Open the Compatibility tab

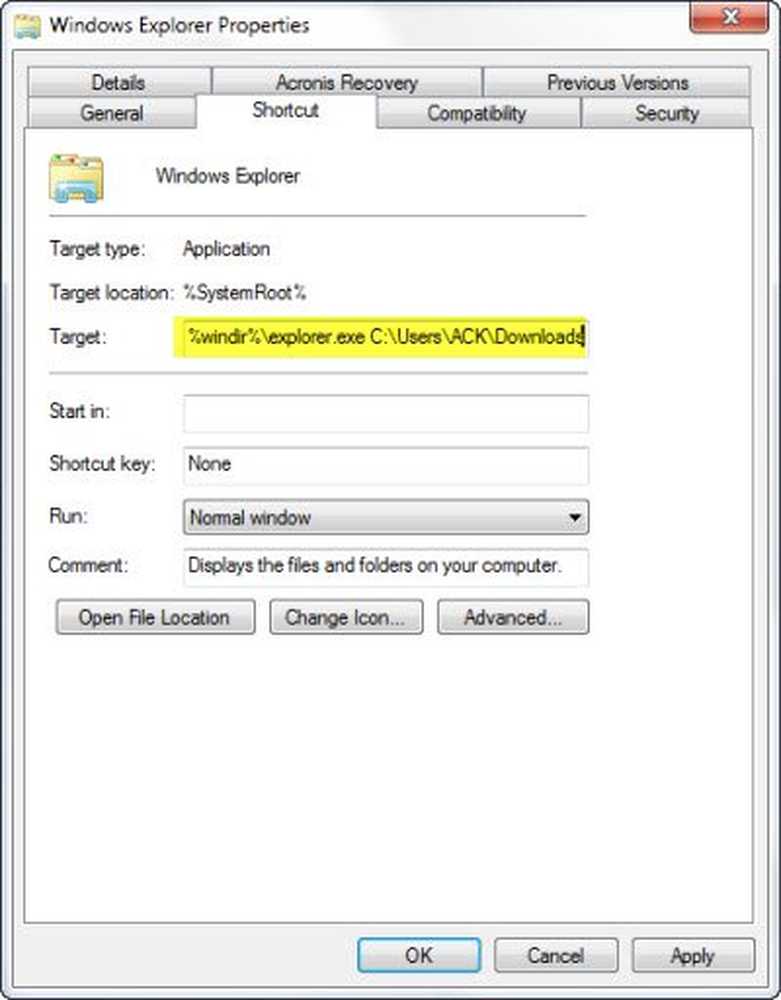click(478, 113)
